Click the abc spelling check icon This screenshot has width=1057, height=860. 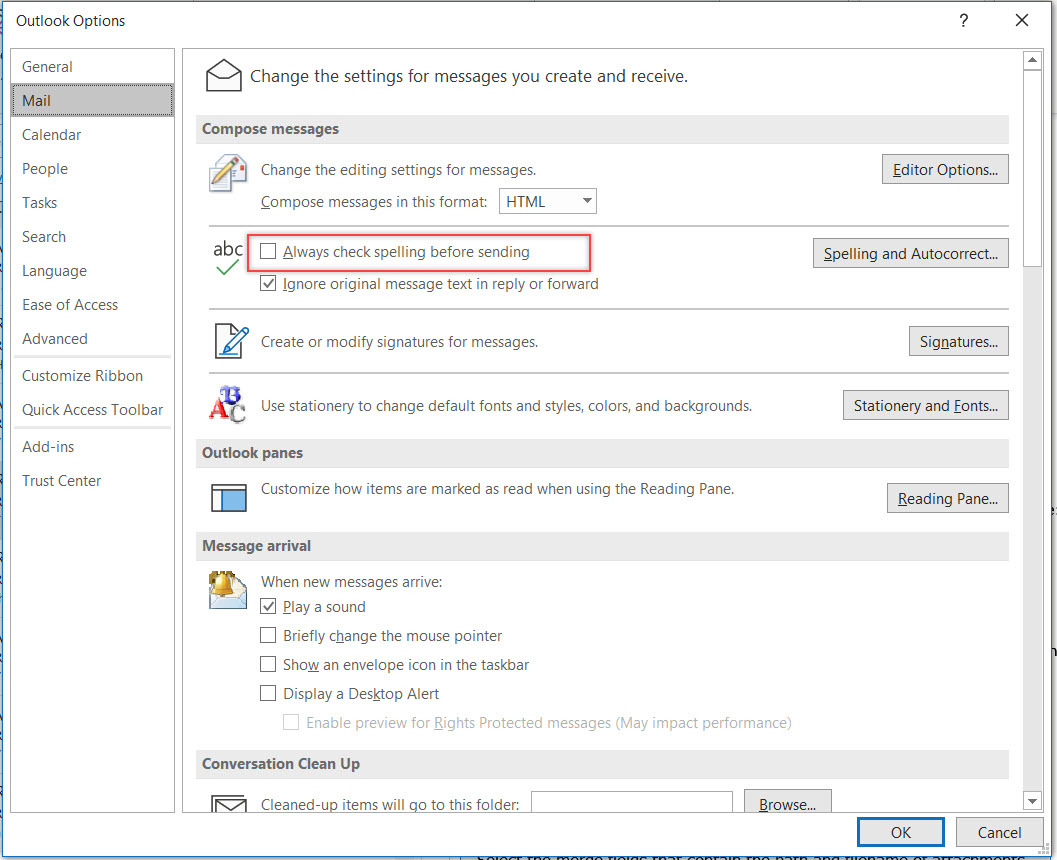coord(227,257)
